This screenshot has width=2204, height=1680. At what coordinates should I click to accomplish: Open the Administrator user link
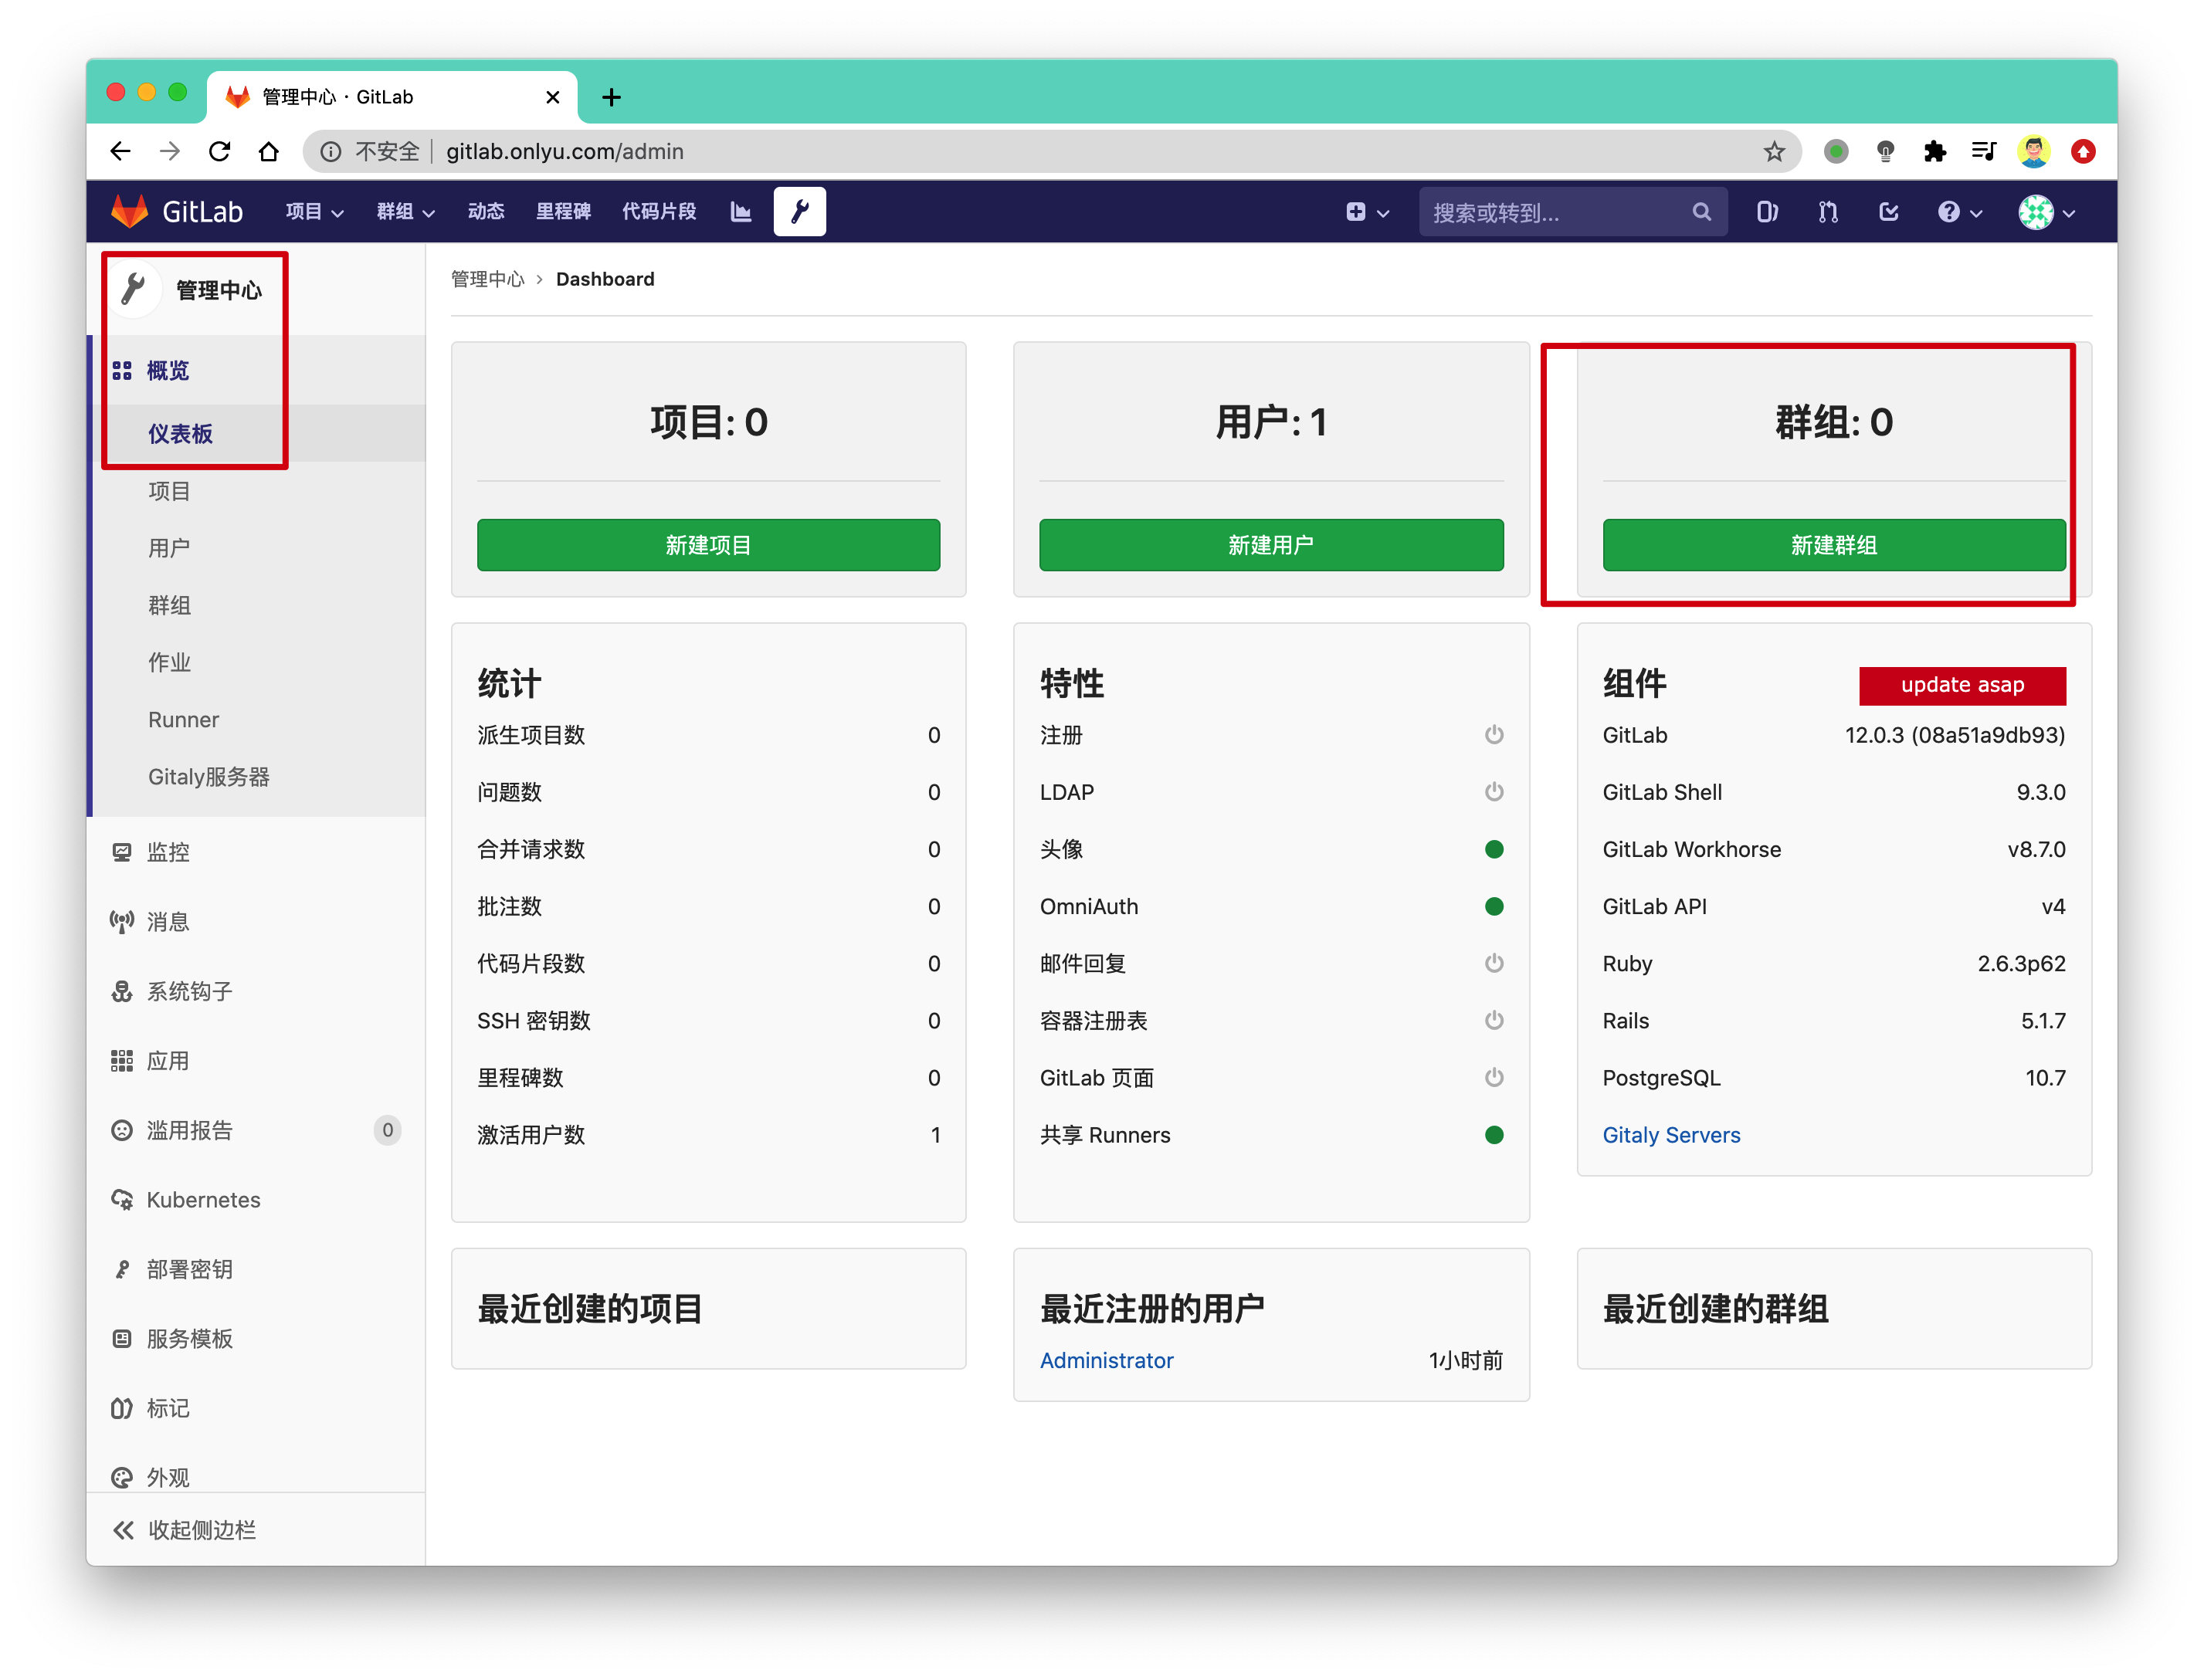[1106, 1360]
